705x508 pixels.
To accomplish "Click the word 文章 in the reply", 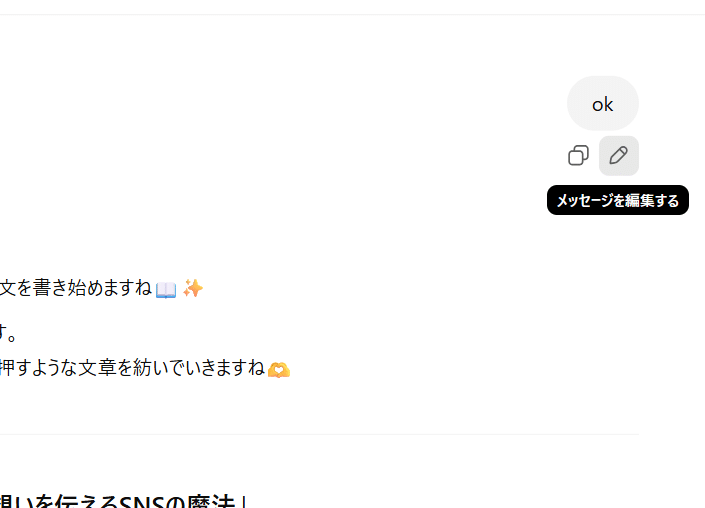I will [x=97, y=368].
